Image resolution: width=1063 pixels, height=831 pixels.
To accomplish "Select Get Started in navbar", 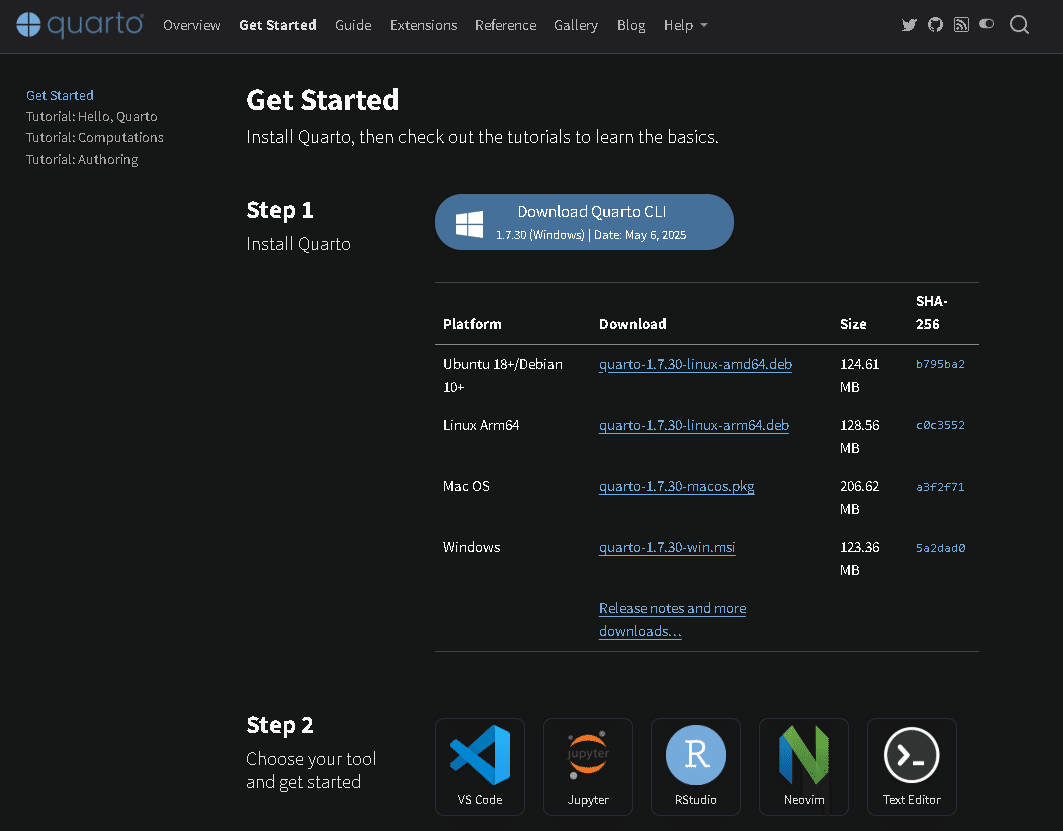I will tap(278, 25).
